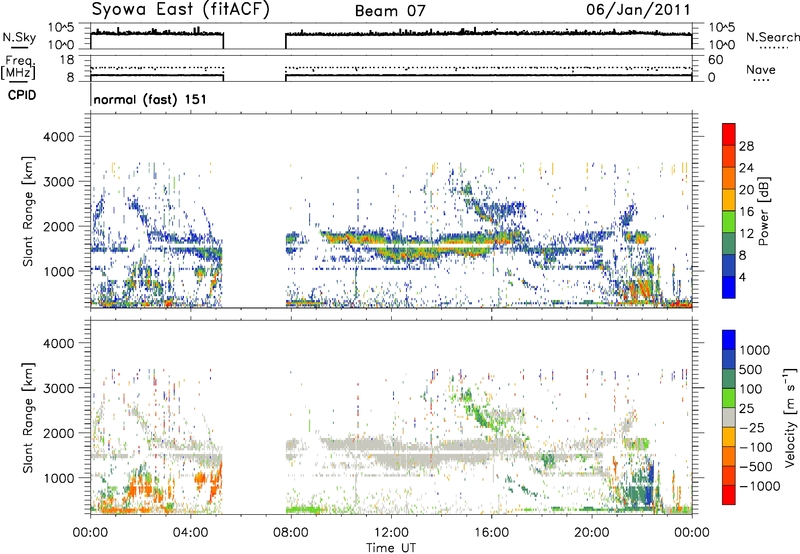This screenshot has width=800, height=554.
Task: Click the 'Slant Range [km]' label of velocity panel
Action: (x=28, y=417)
